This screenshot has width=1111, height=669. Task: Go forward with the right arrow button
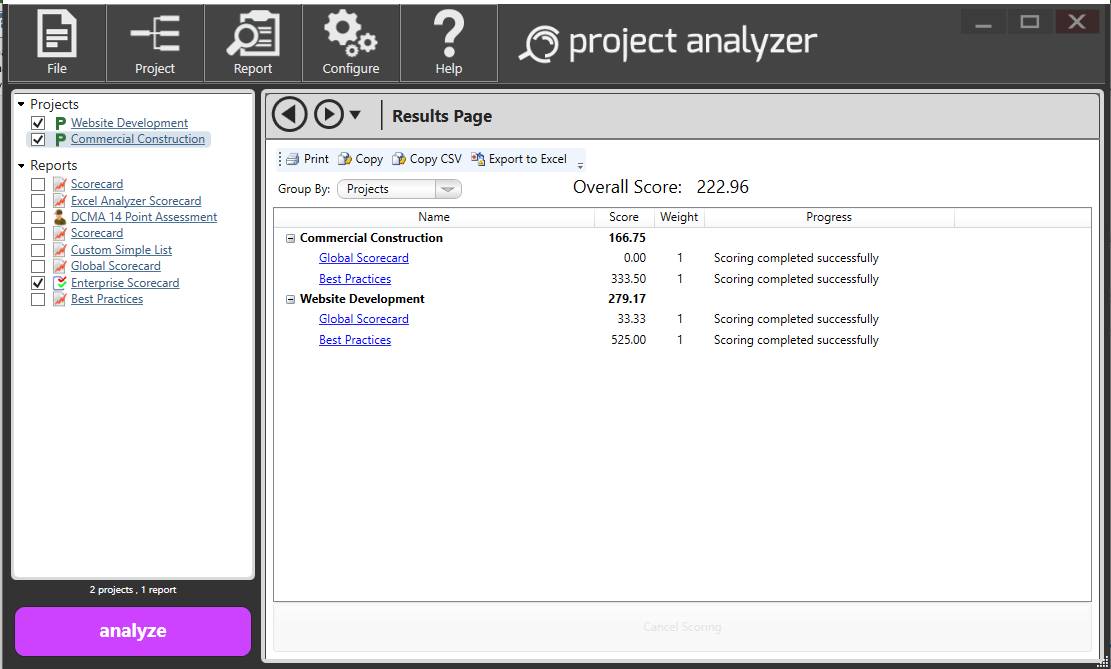[329, 115]
